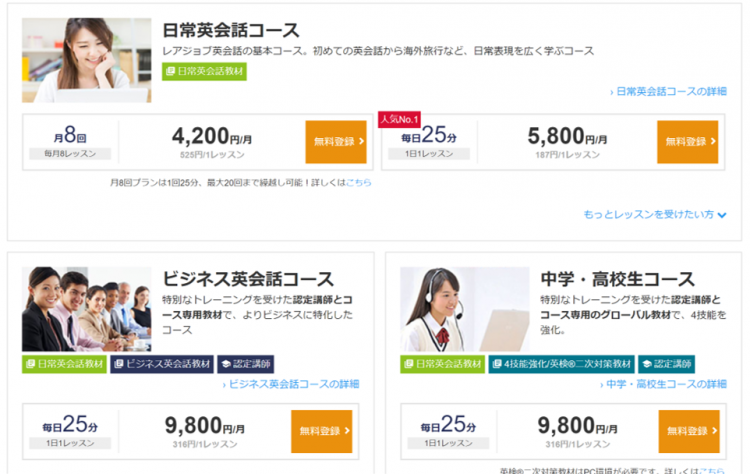This screenshot has width=750, height=474.
Task: Open 日常英会話コースの詳細 link
Action: 668,91
